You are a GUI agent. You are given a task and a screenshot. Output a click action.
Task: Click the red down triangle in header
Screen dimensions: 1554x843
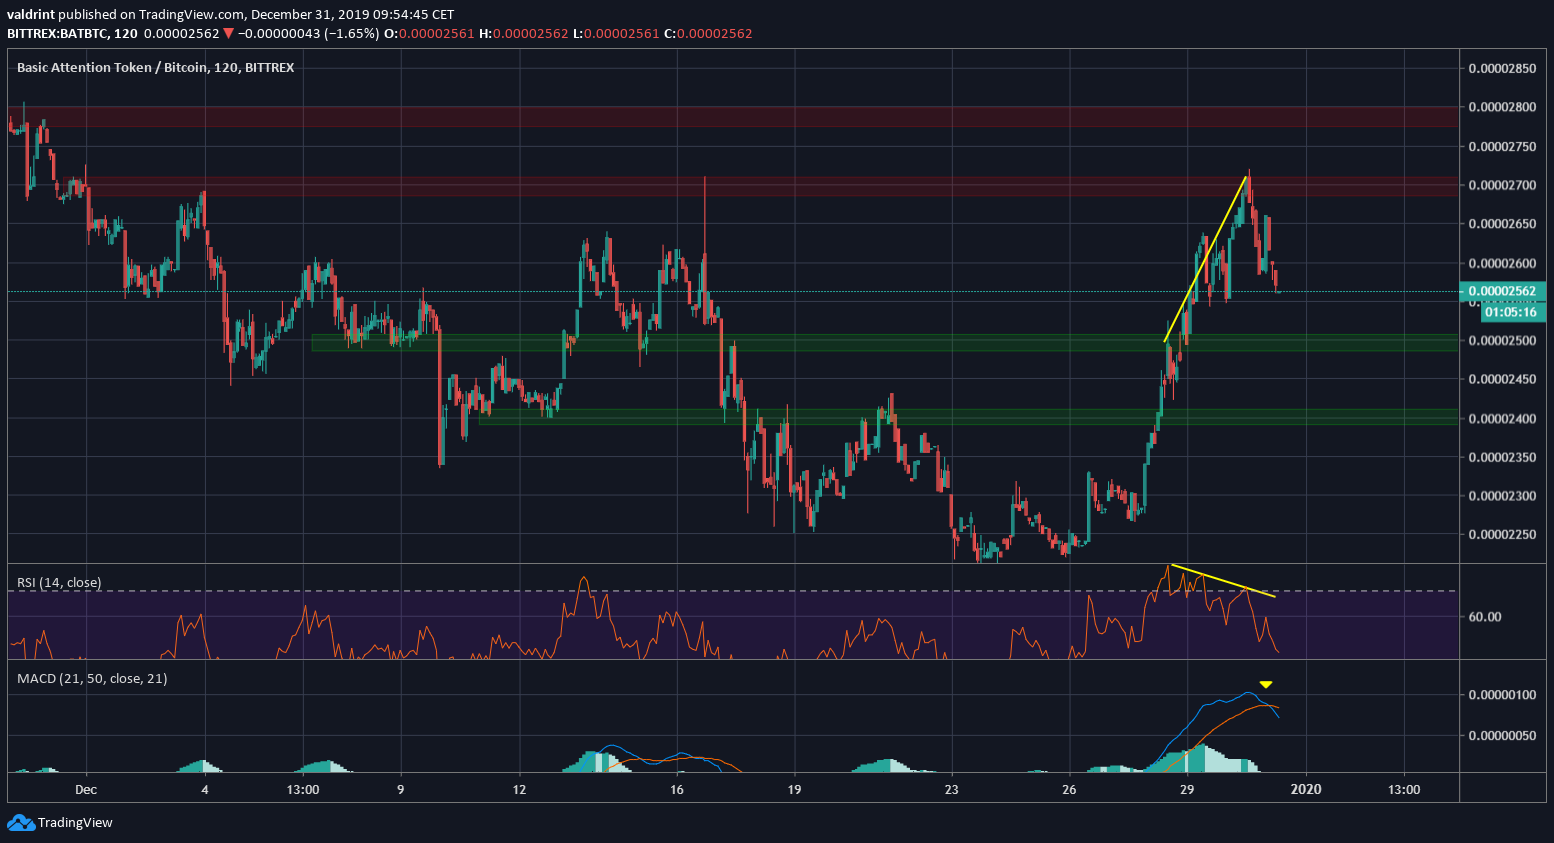(x=229, y=34)
